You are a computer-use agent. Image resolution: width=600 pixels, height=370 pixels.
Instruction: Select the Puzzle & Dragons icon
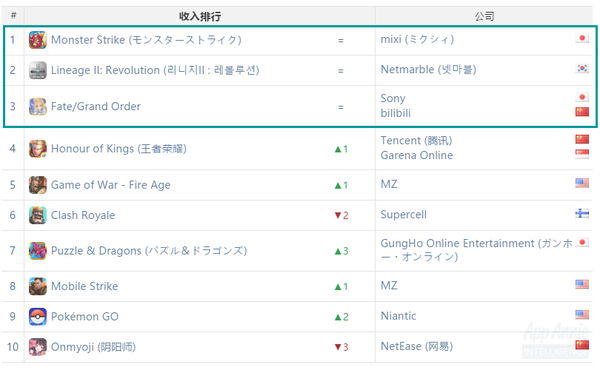coord(38,251)
